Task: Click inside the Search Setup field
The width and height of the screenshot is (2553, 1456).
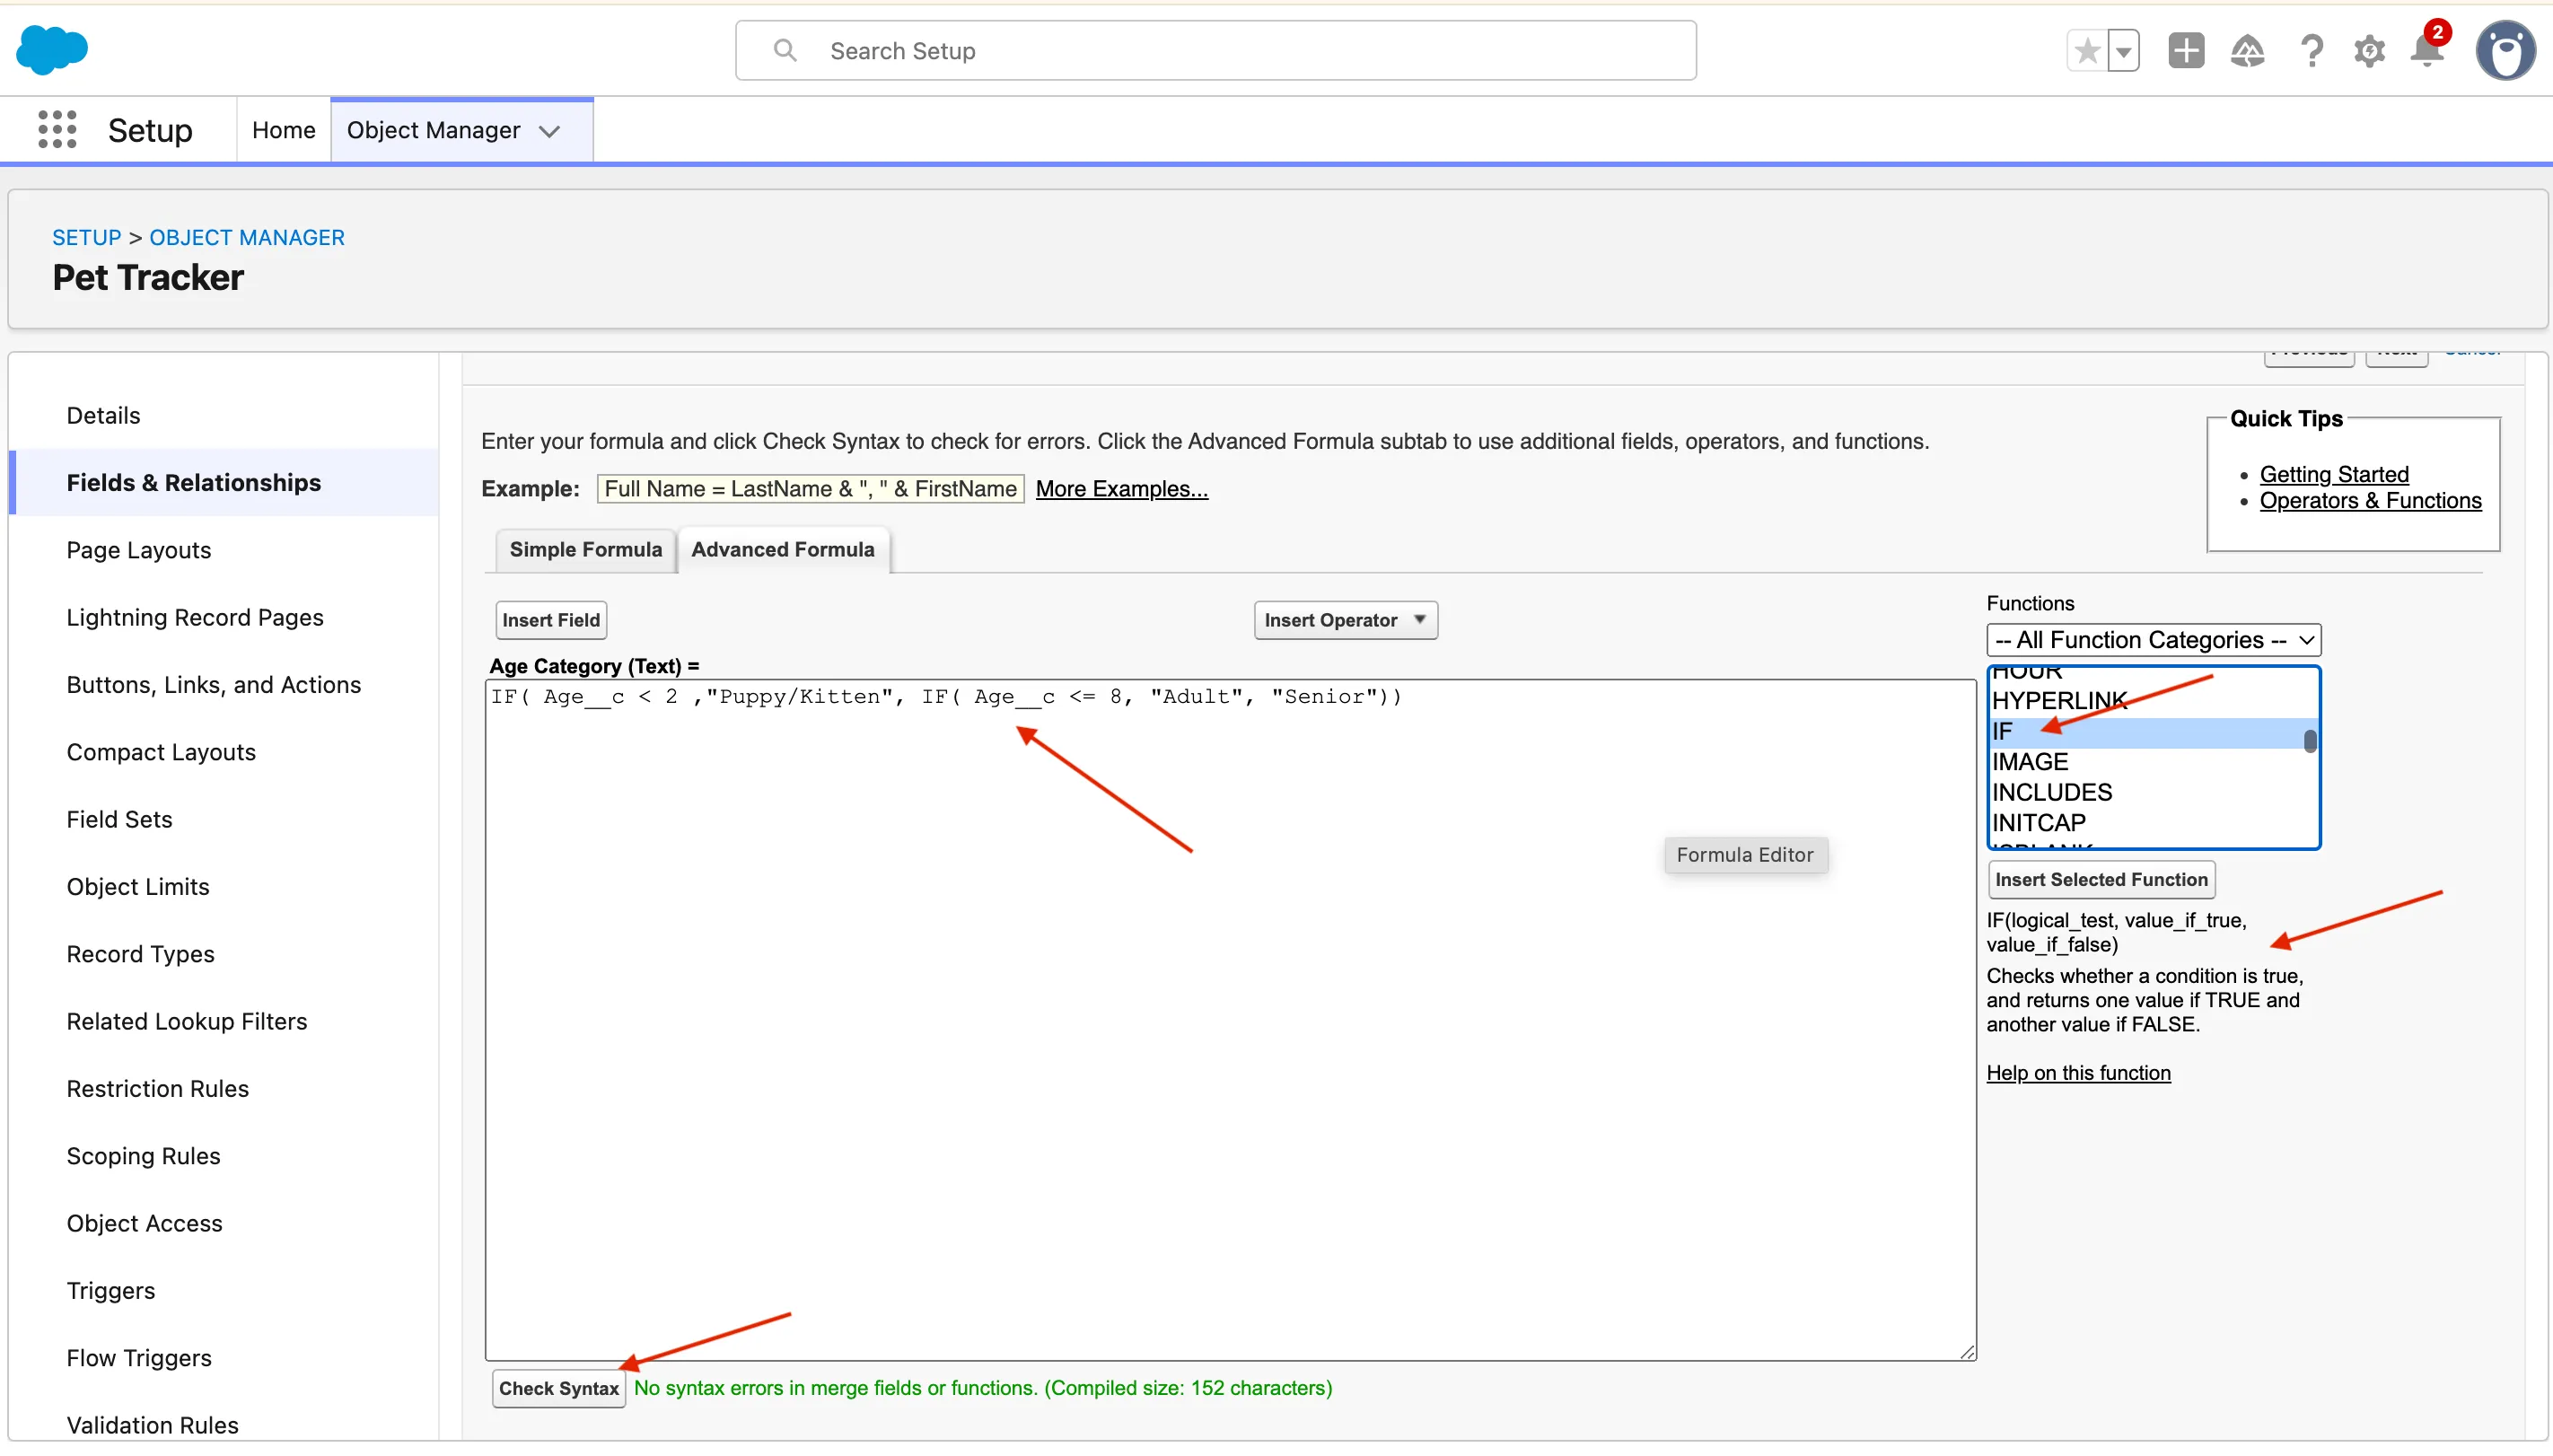Action: point(1215,51)
